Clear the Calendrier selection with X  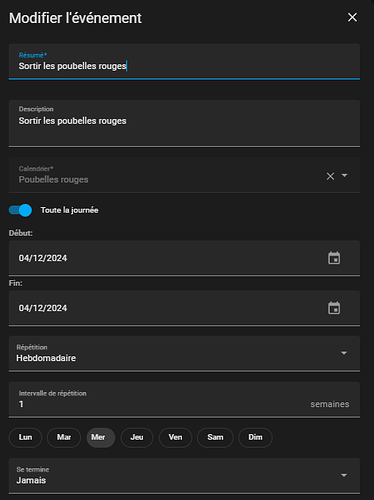(330, 176)
